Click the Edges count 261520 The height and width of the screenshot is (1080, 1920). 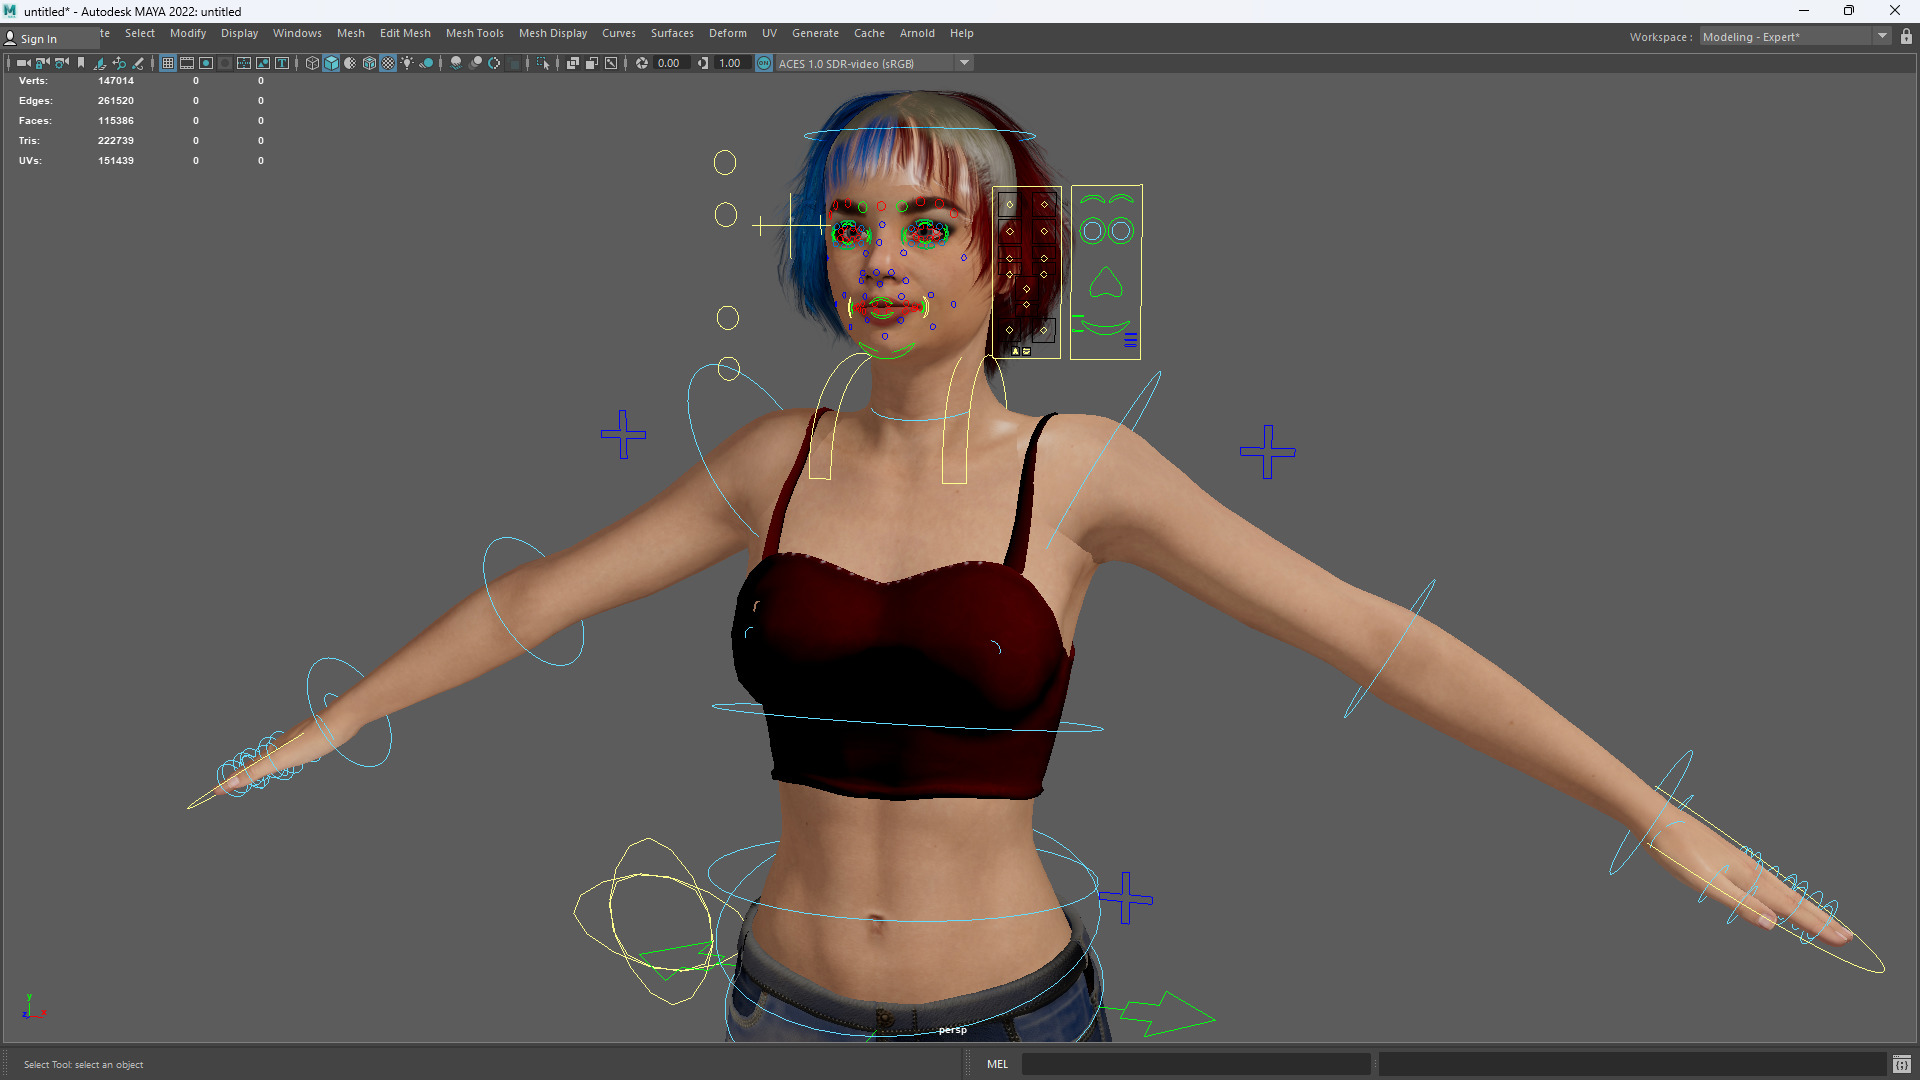[x=115, y=101]
